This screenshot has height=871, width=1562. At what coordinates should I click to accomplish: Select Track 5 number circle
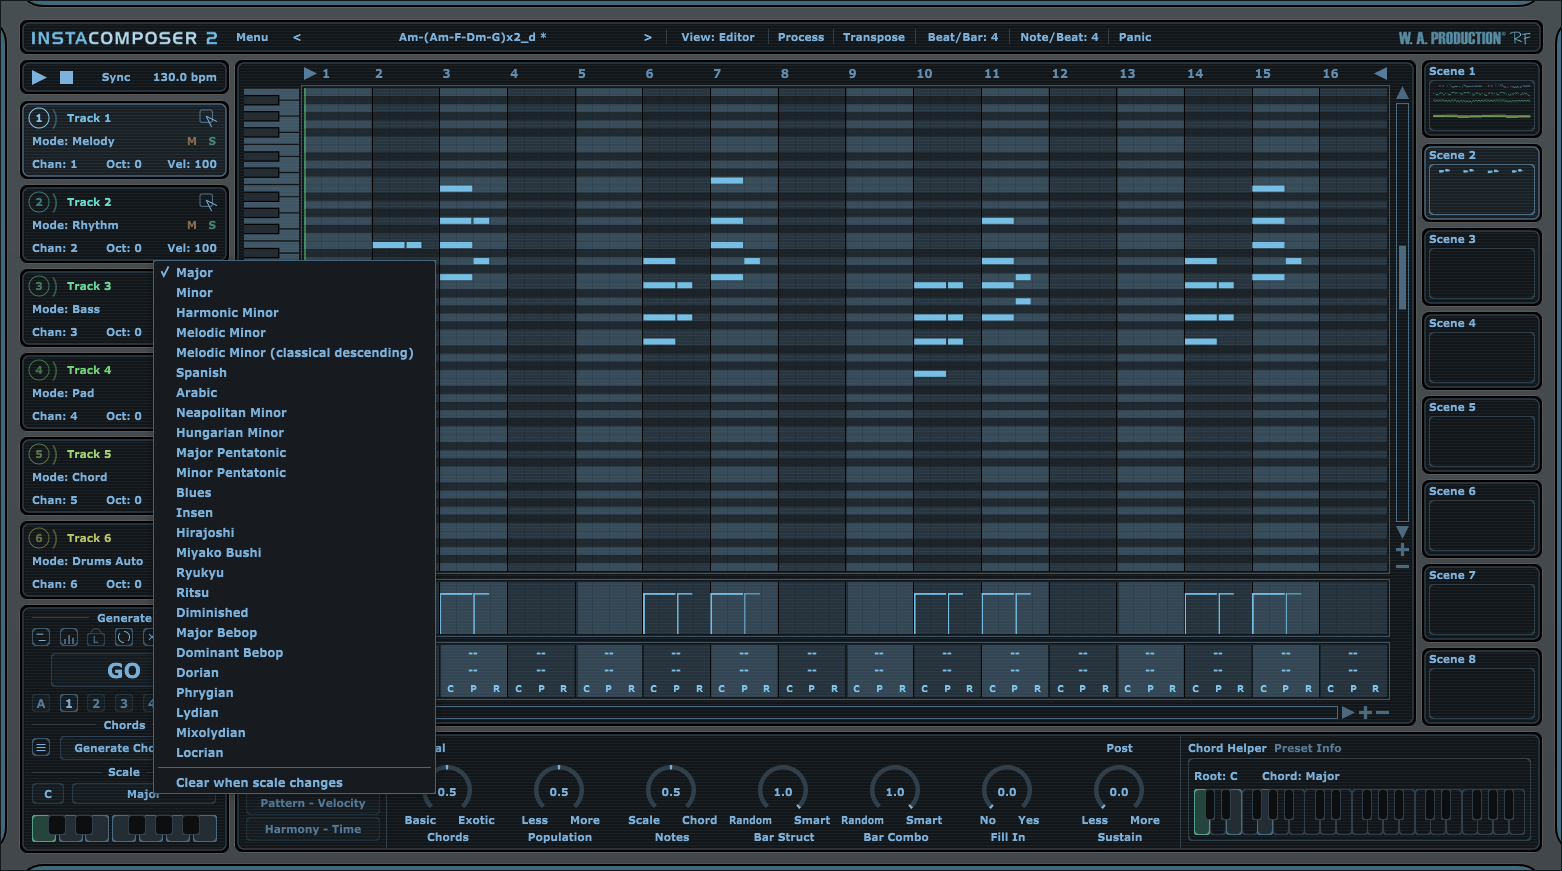pyautogui.click(x=39, y=454)
